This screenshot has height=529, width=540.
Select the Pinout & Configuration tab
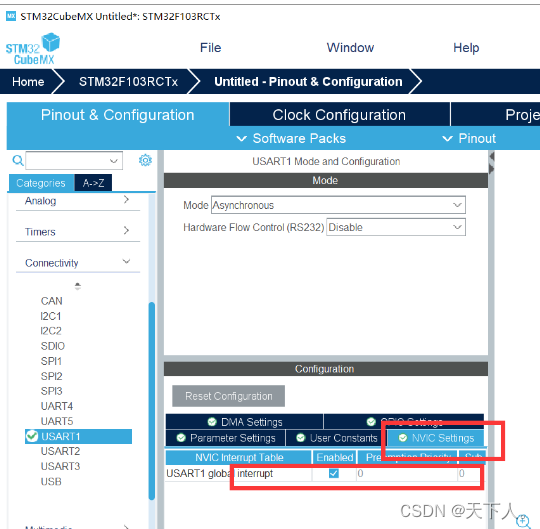point(118,114)
